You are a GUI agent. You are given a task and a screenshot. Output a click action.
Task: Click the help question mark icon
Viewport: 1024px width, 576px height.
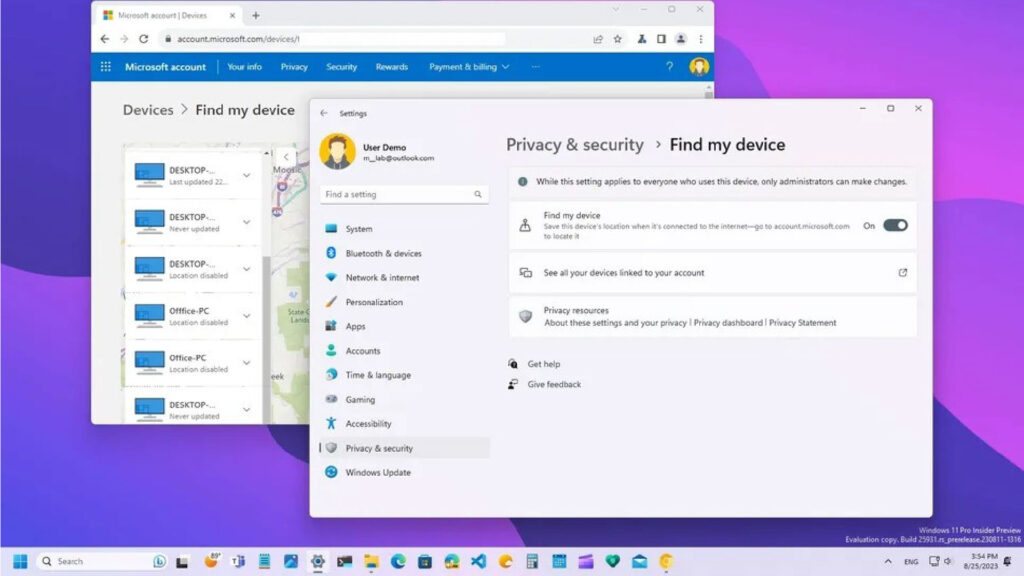click(670, 67)
